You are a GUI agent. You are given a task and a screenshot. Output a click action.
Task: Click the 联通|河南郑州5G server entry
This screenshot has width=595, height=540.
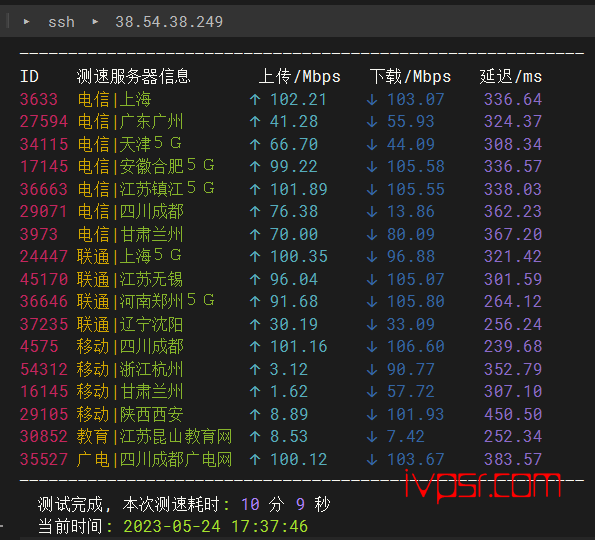[x=146, y=301]
